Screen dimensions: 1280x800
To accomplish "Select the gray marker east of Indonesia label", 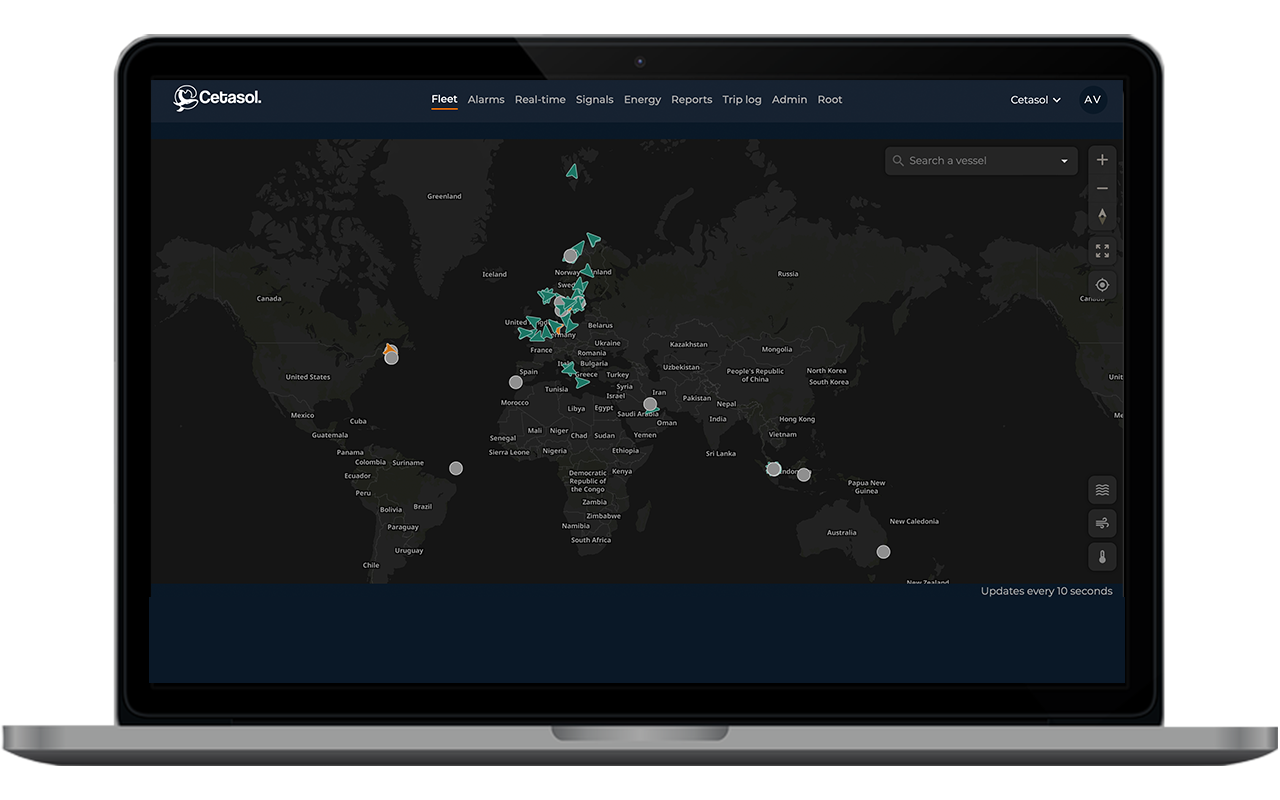I will tap(804, 474).
